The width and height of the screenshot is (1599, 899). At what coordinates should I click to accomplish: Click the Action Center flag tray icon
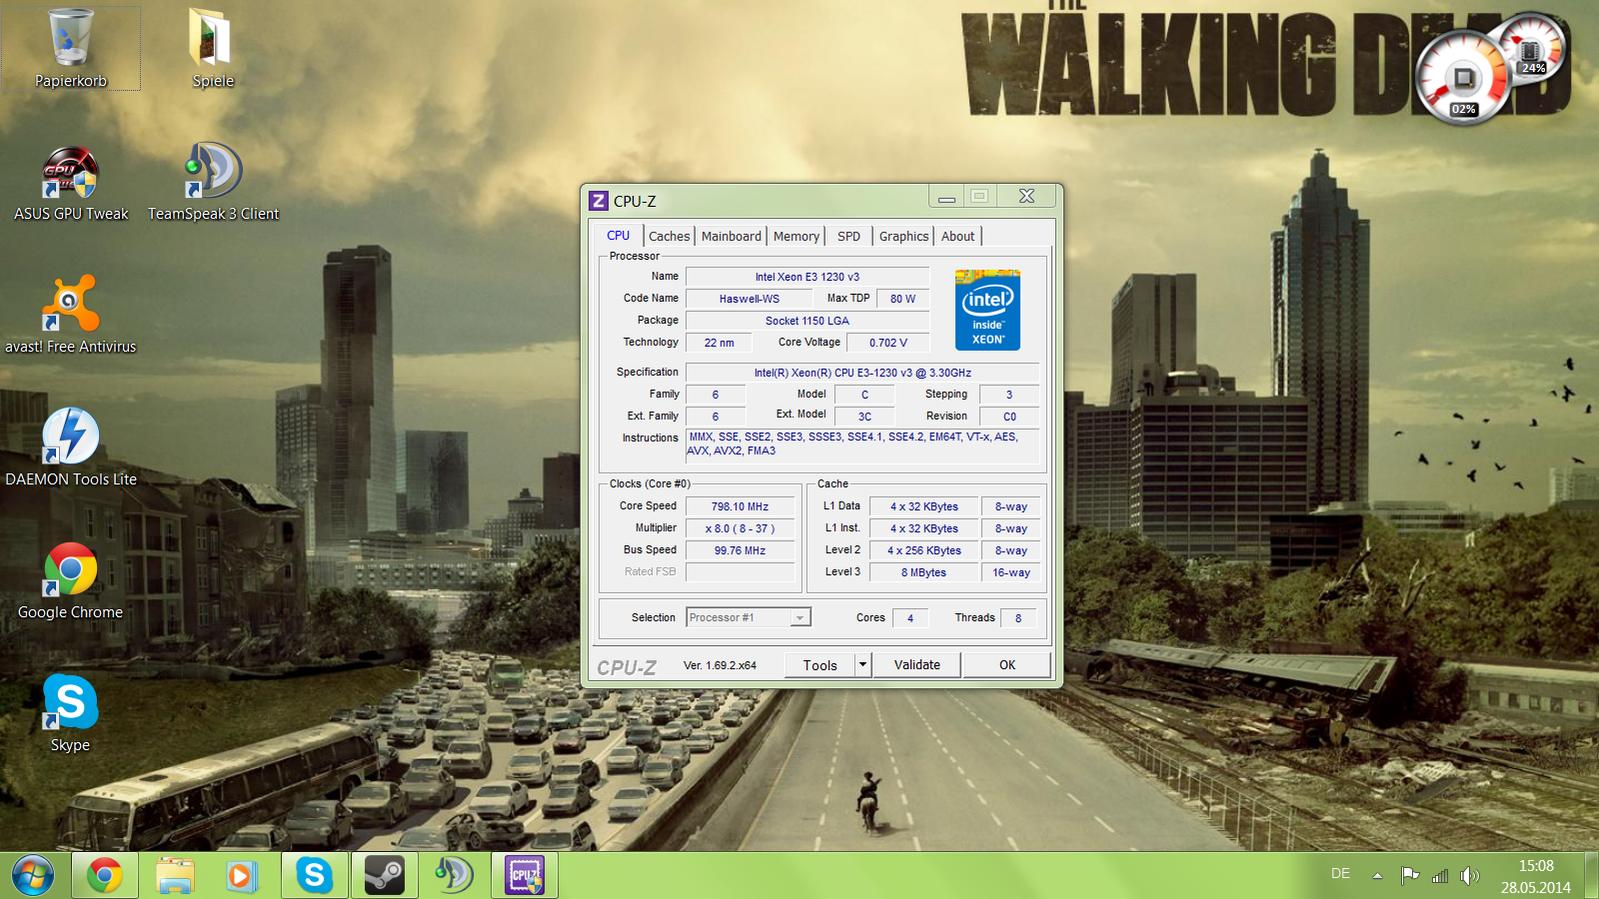(1410, 876)
